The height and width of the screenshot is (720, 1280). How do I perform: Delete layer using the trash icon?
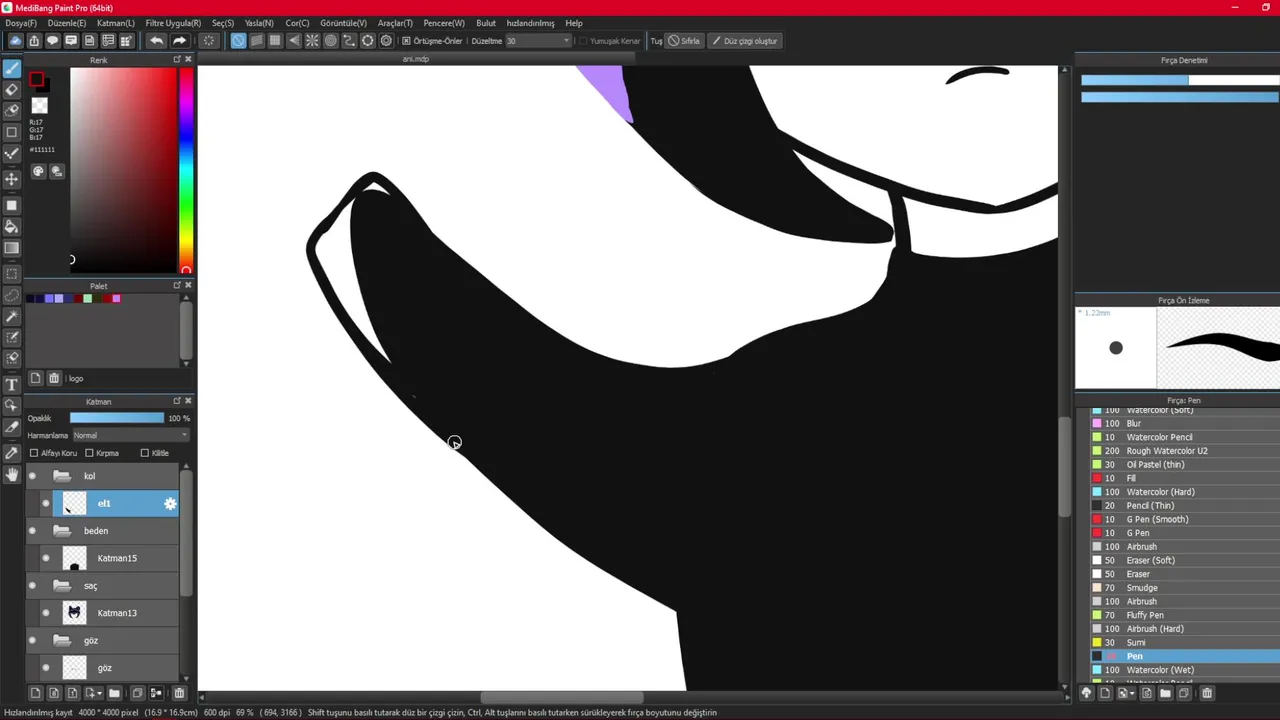point(179,693)
